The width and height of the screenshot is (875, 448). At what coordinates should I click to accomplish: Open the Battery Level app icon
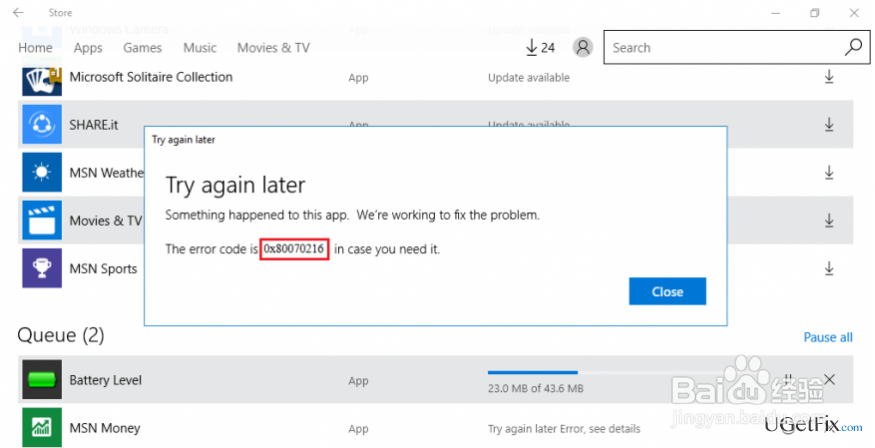(42, 379)
